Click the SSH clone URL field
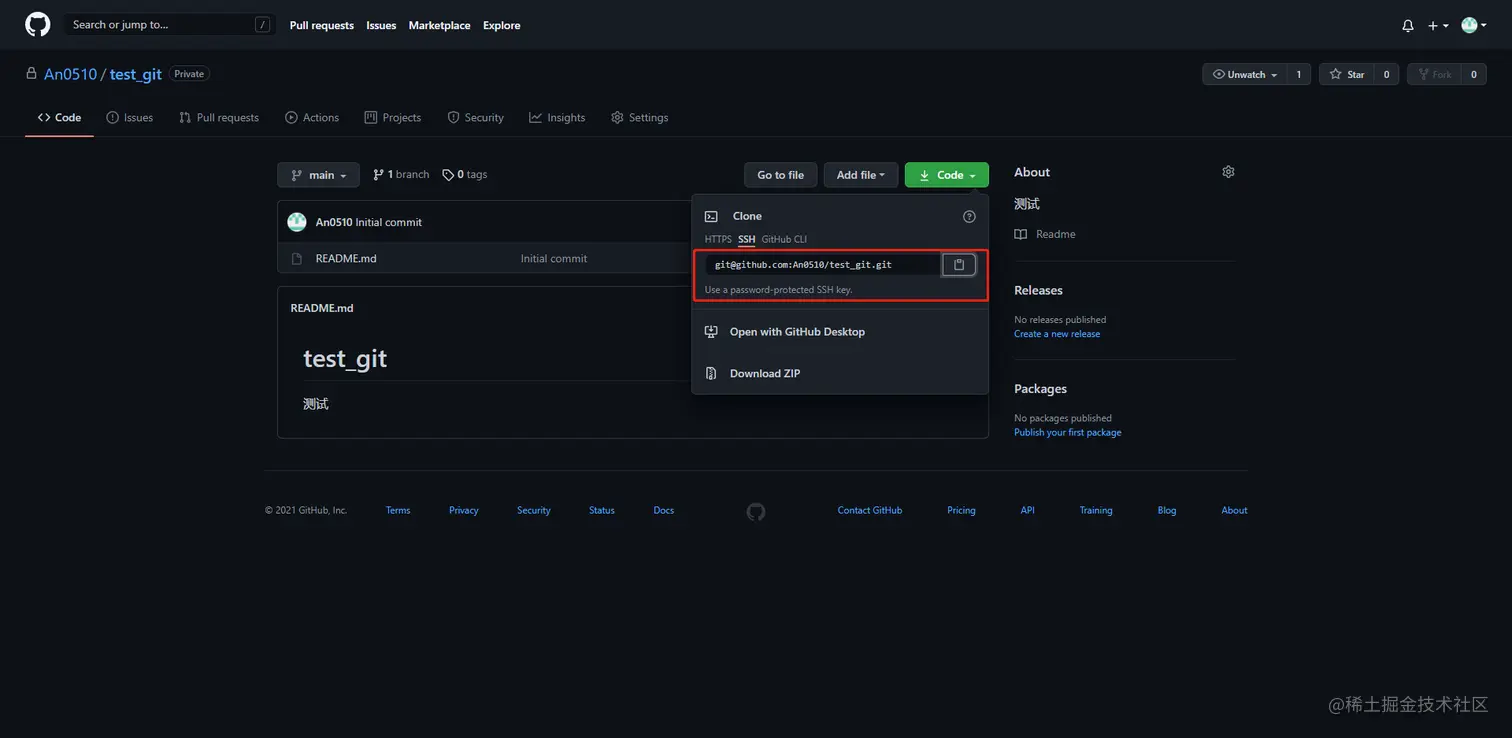This screenshot has width=1512, height=738. point(823,265)
